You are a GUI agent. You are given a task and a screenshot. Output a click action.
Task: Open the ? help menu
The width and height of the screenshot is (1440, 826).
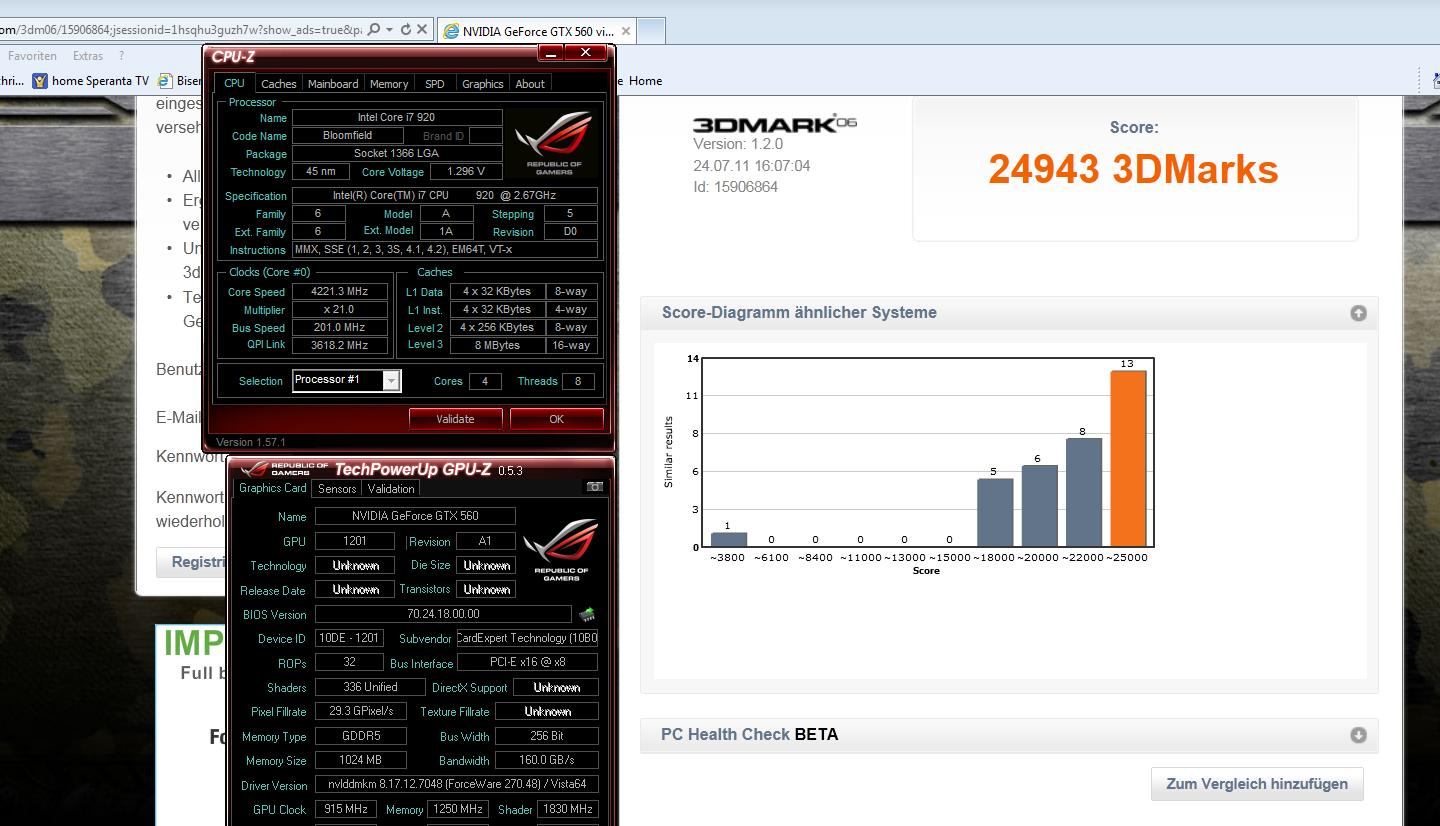pos(121,56)
